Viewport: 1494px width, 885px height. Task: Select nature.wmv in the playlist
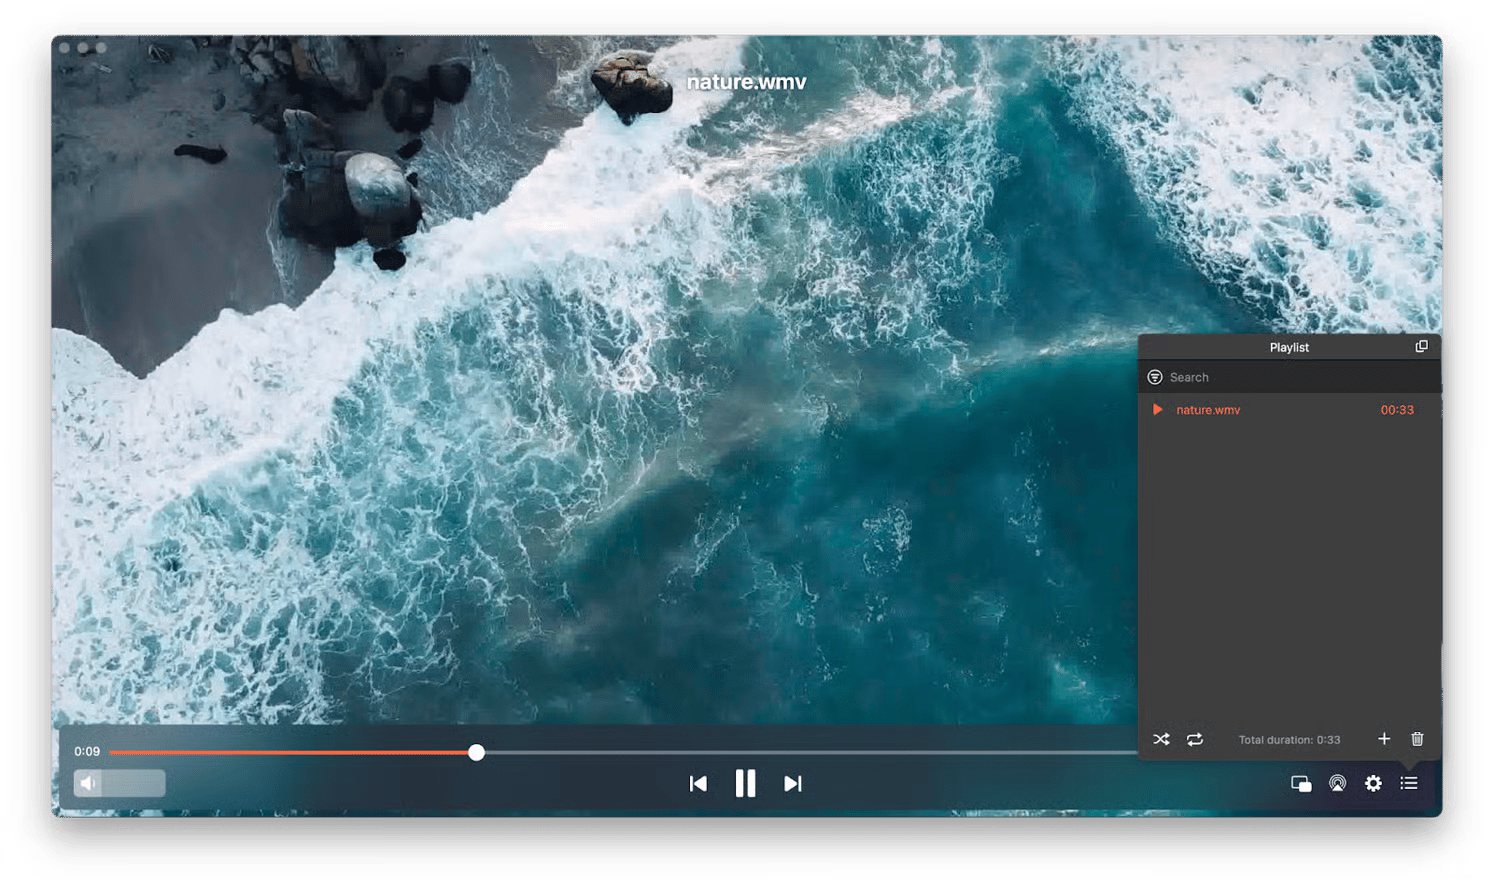[1208, 410]
